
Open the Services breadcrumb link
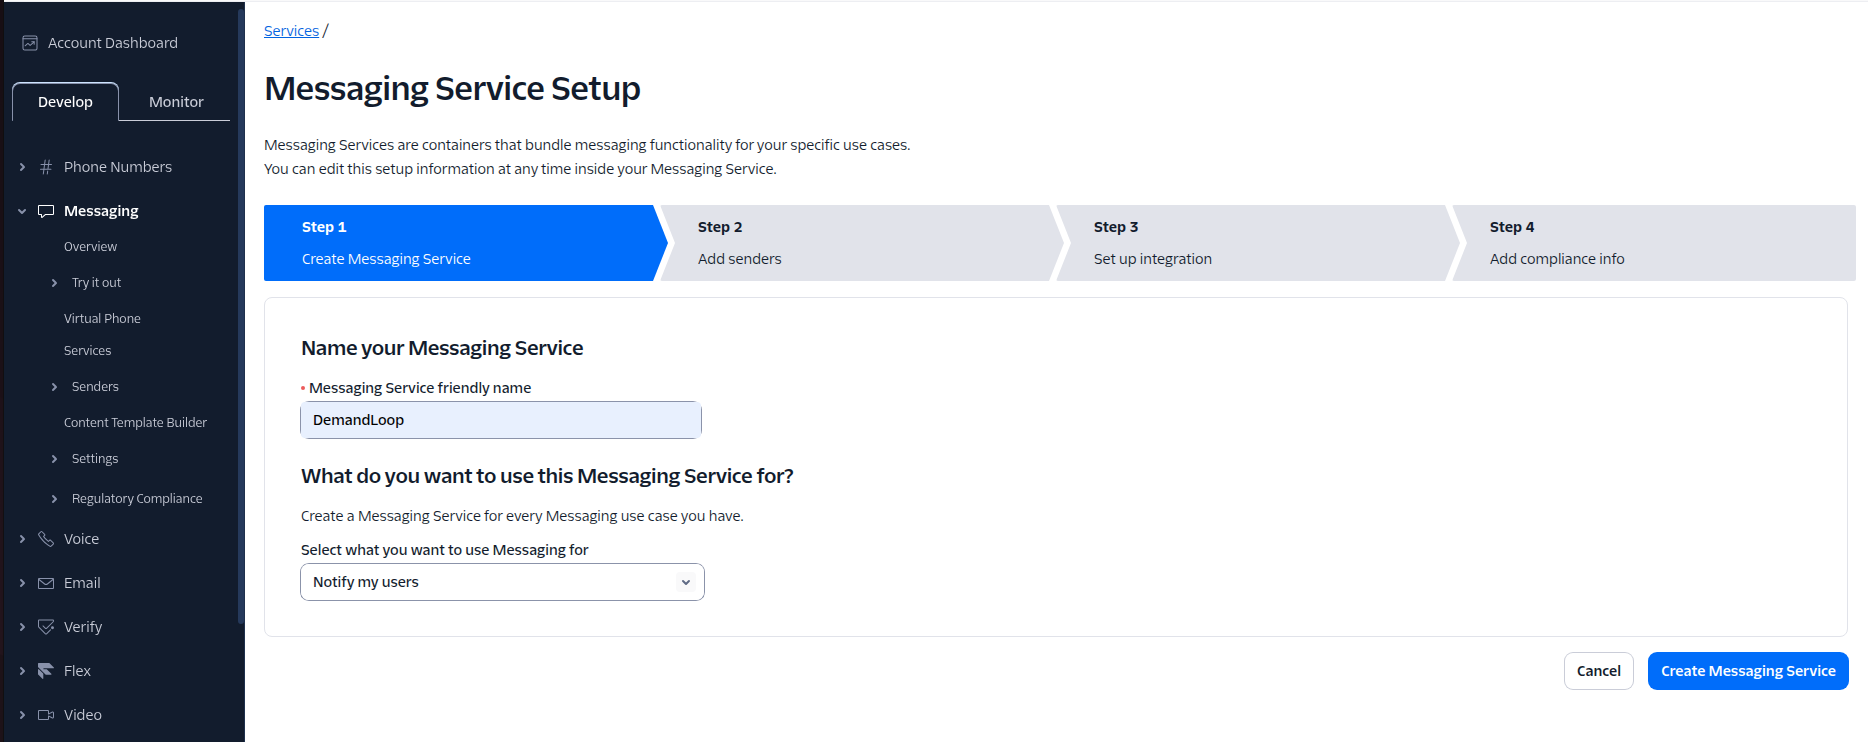pyautogui.click(x=290, y=30)
